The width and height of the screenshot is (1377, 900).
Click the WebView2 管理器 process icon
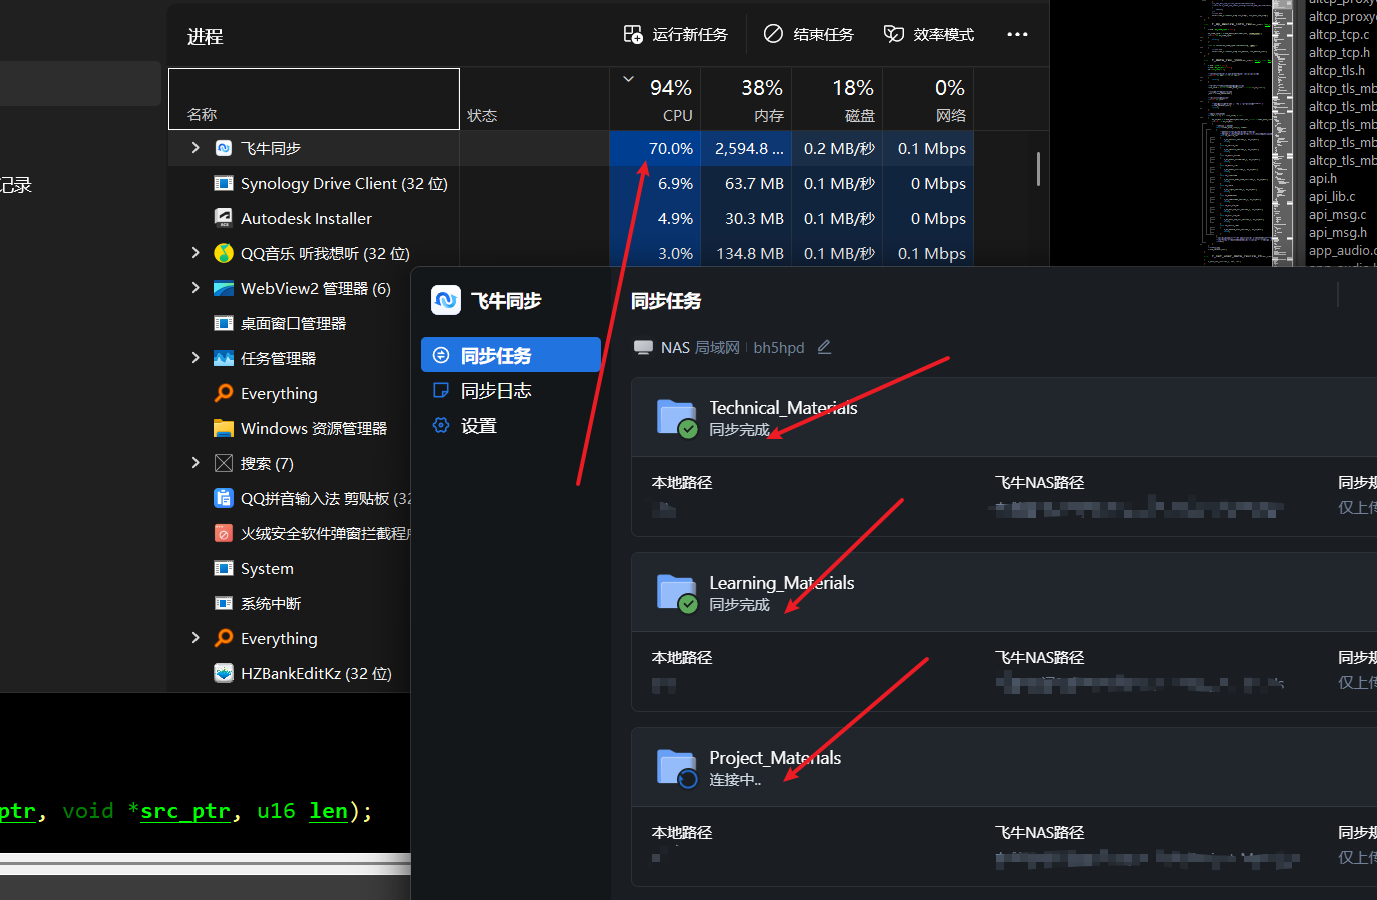pyautogui.click(x=224, y=288)
